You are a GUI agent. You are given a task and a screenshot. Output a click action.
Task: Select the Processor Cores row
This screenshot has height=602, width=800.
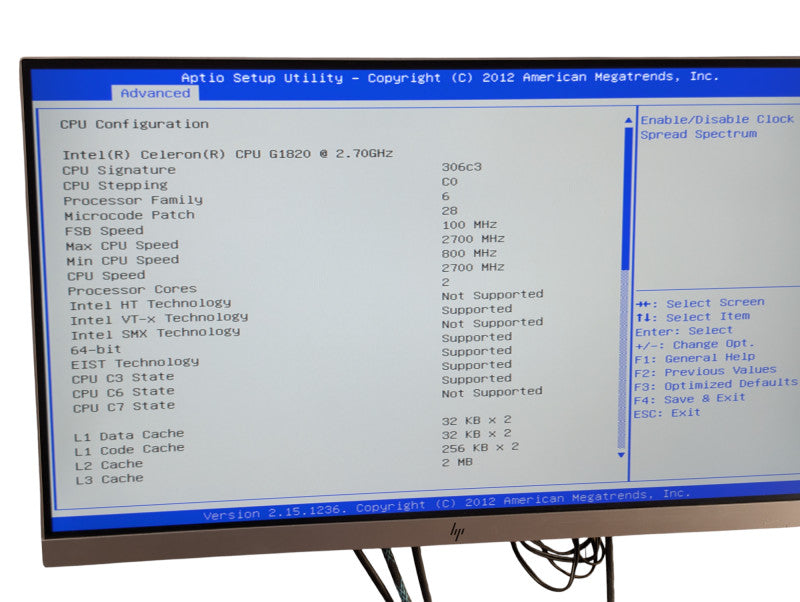pyautogui.click(x=260, y=286)
